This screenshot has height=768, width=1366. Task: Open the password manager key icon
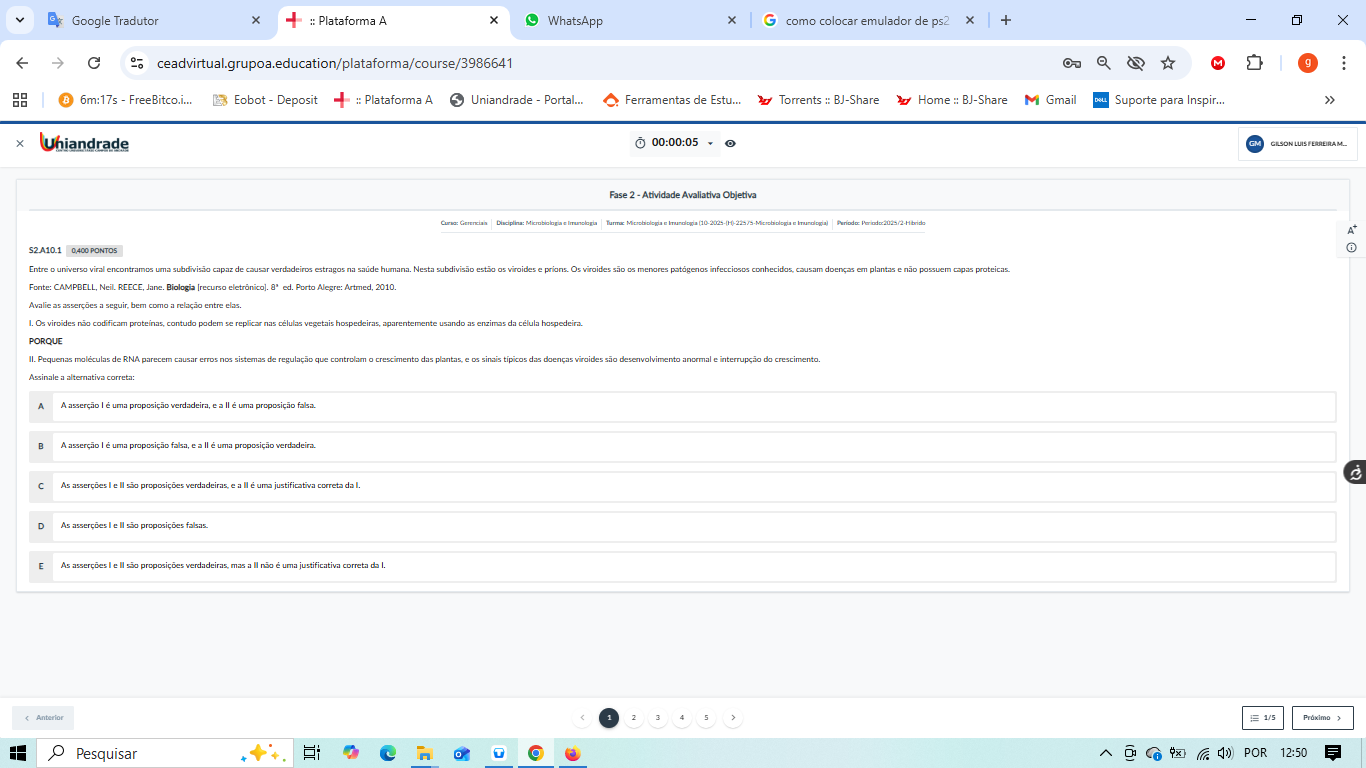click(x=1071, y=63)
